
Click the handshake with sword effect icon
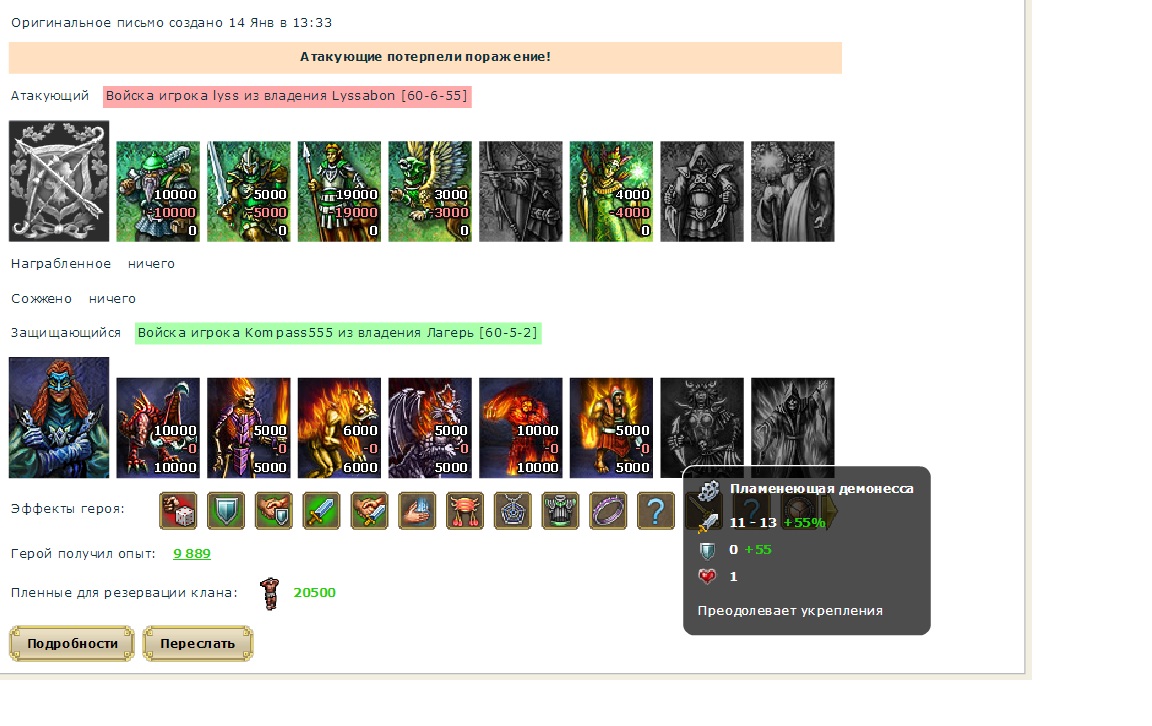click(369, 511)
